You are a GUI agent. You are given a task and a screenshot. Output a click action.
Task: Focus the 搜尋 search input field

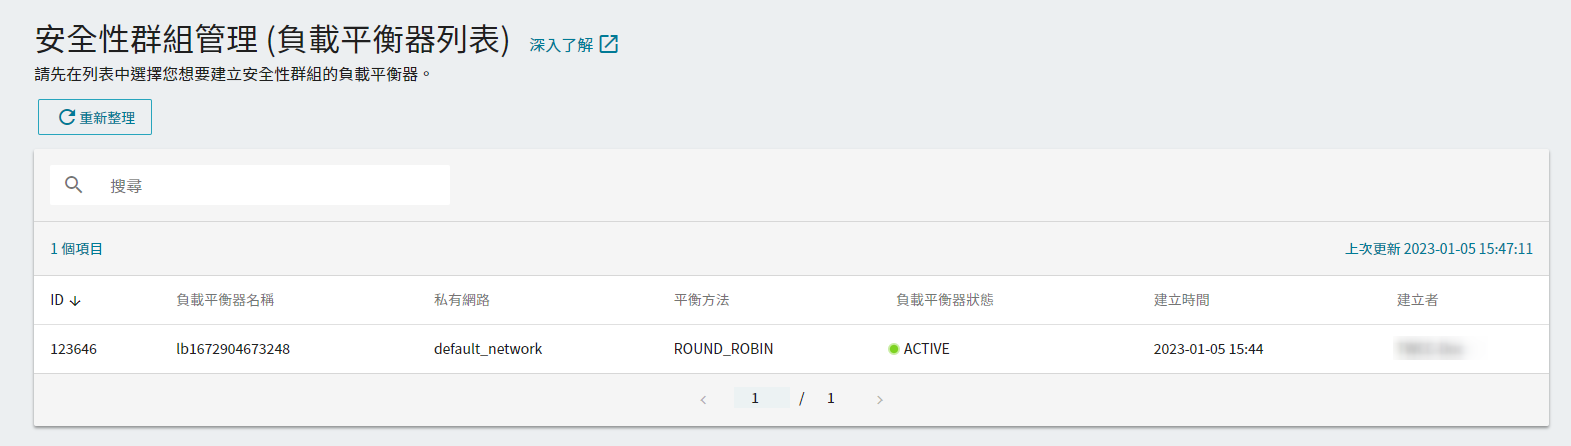250,185
